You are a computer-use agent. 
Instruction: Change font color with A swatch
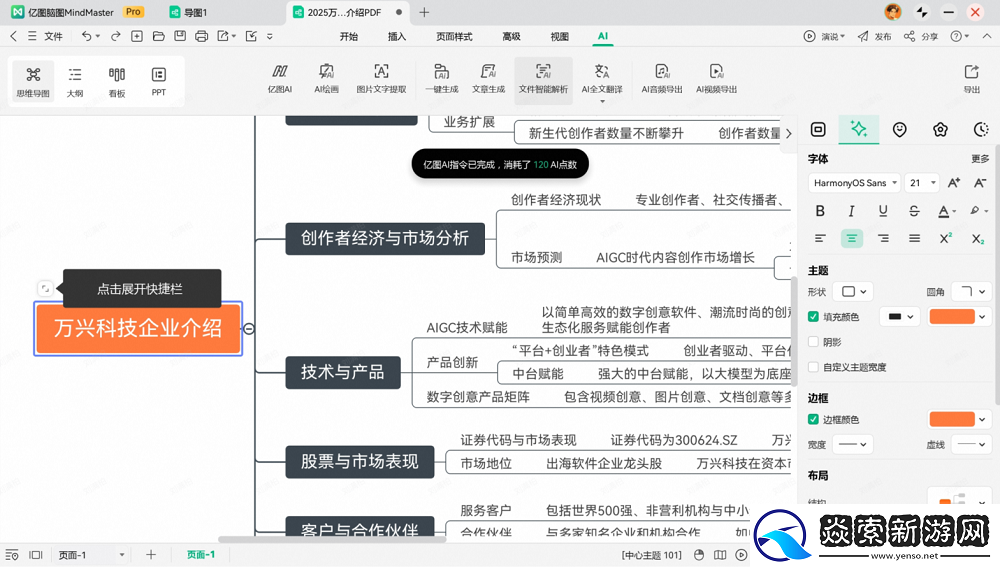pyautogui.click(x=944, y=210)
